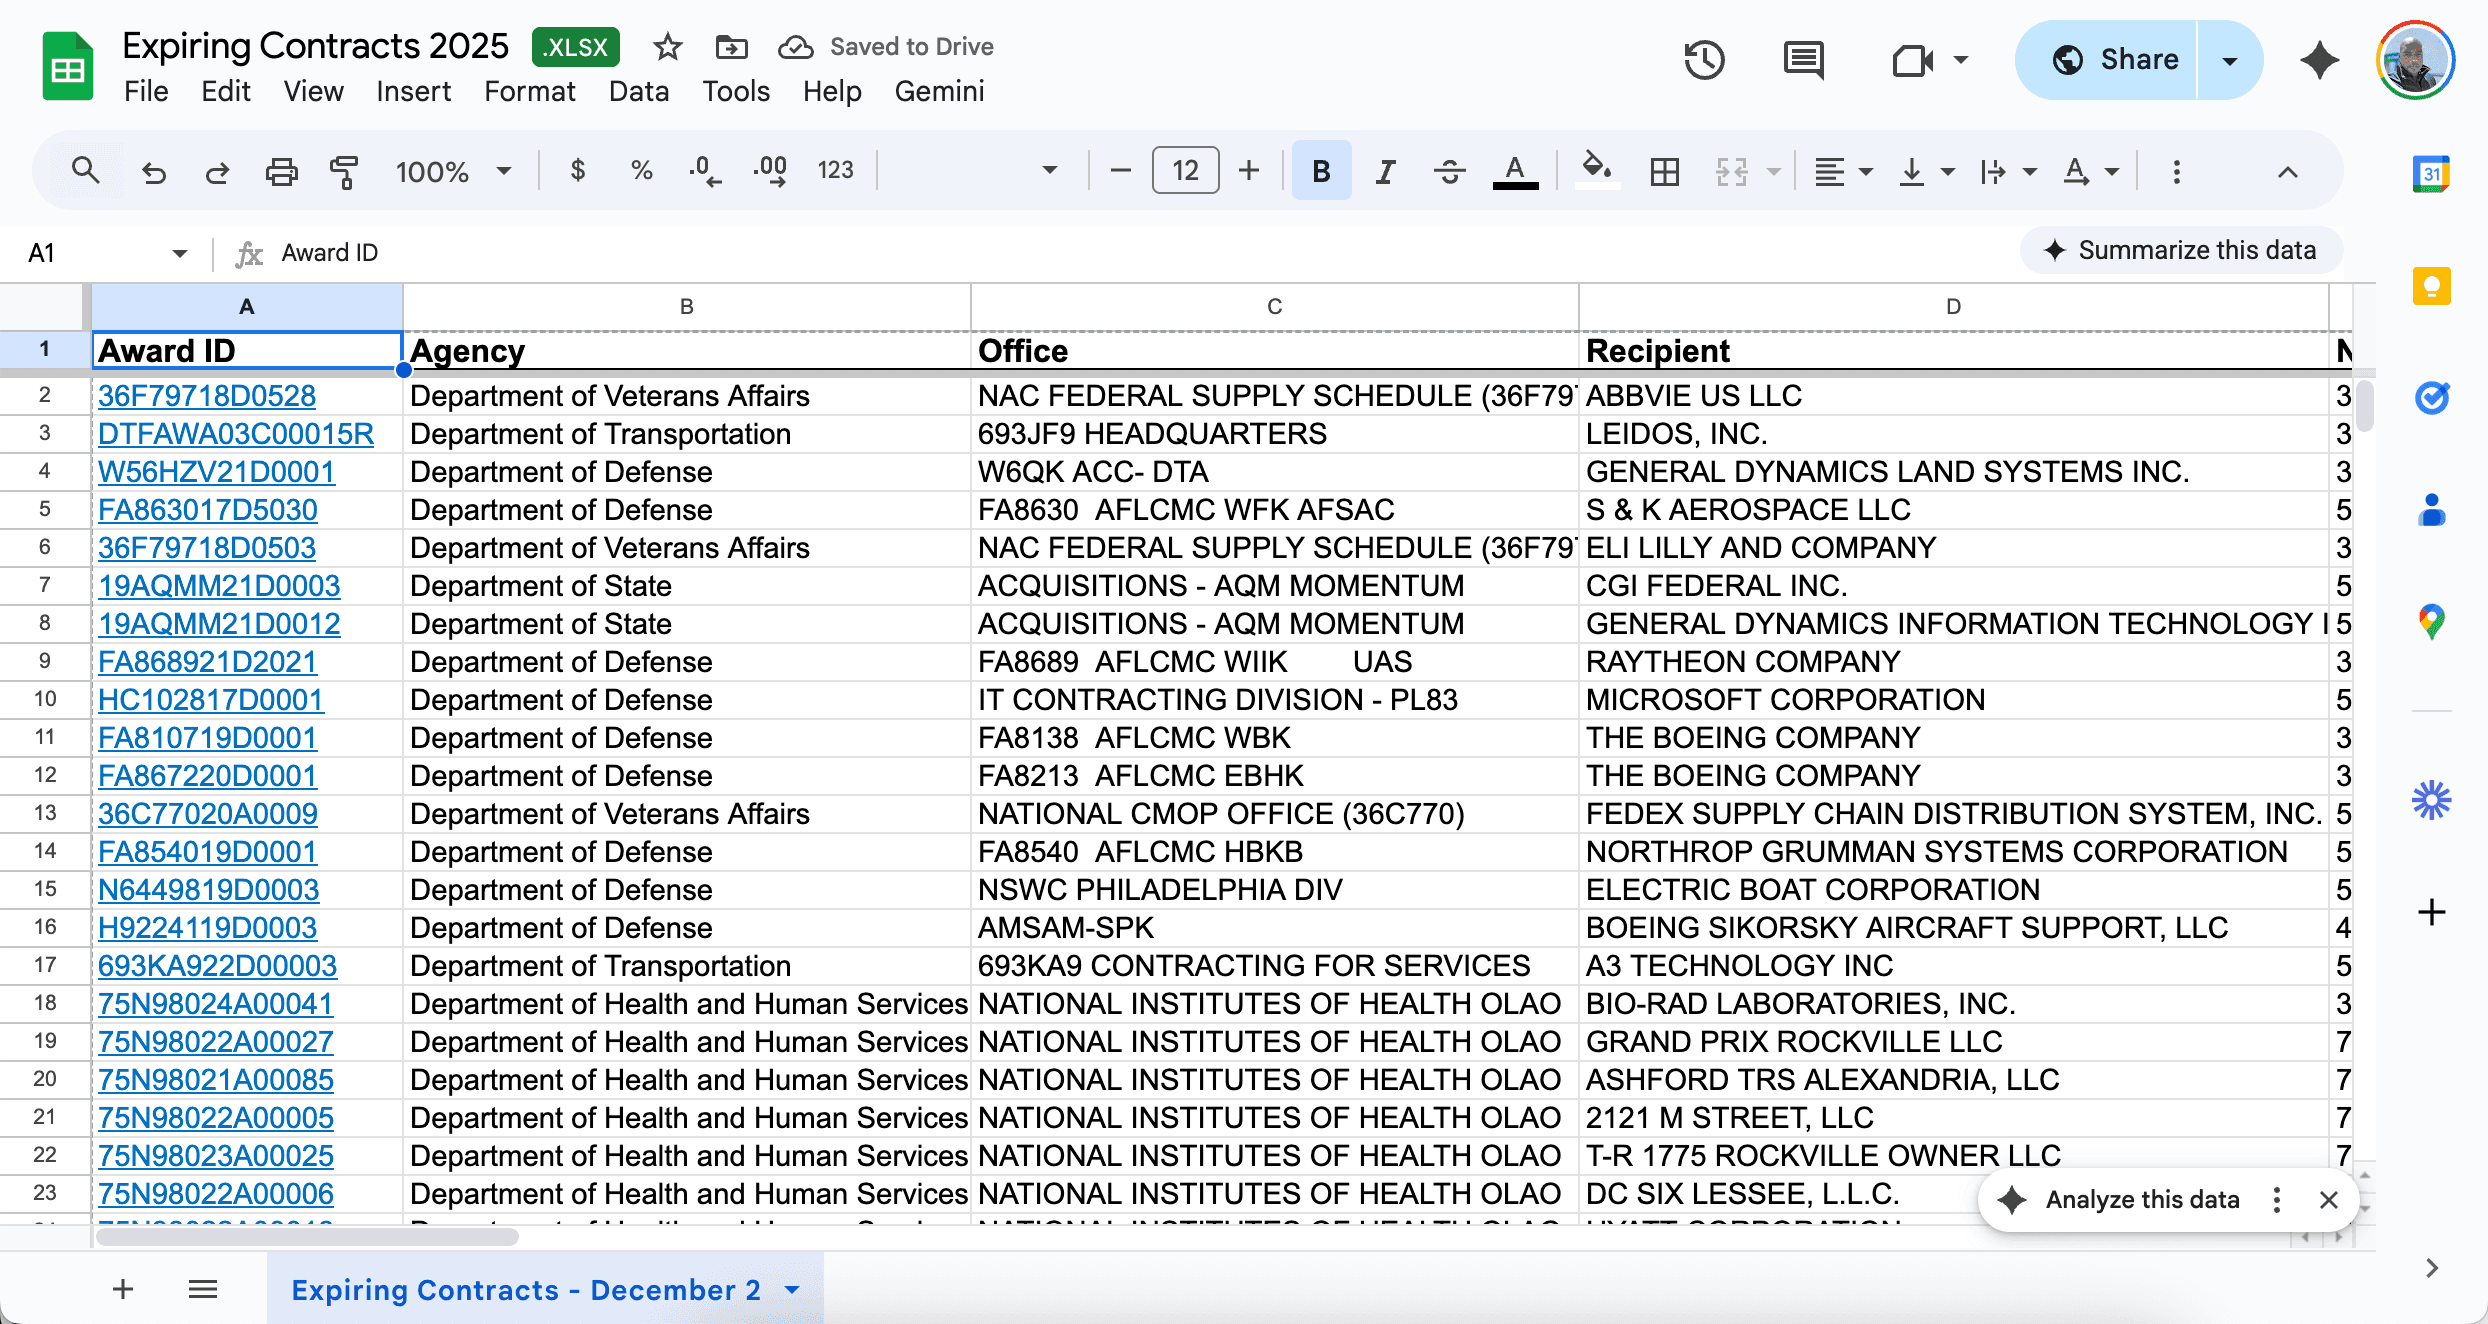Apply strikethrough formatting
Image resolution: width=2488 pixels, height=1324 pixels.
[x=1449, y=170]
